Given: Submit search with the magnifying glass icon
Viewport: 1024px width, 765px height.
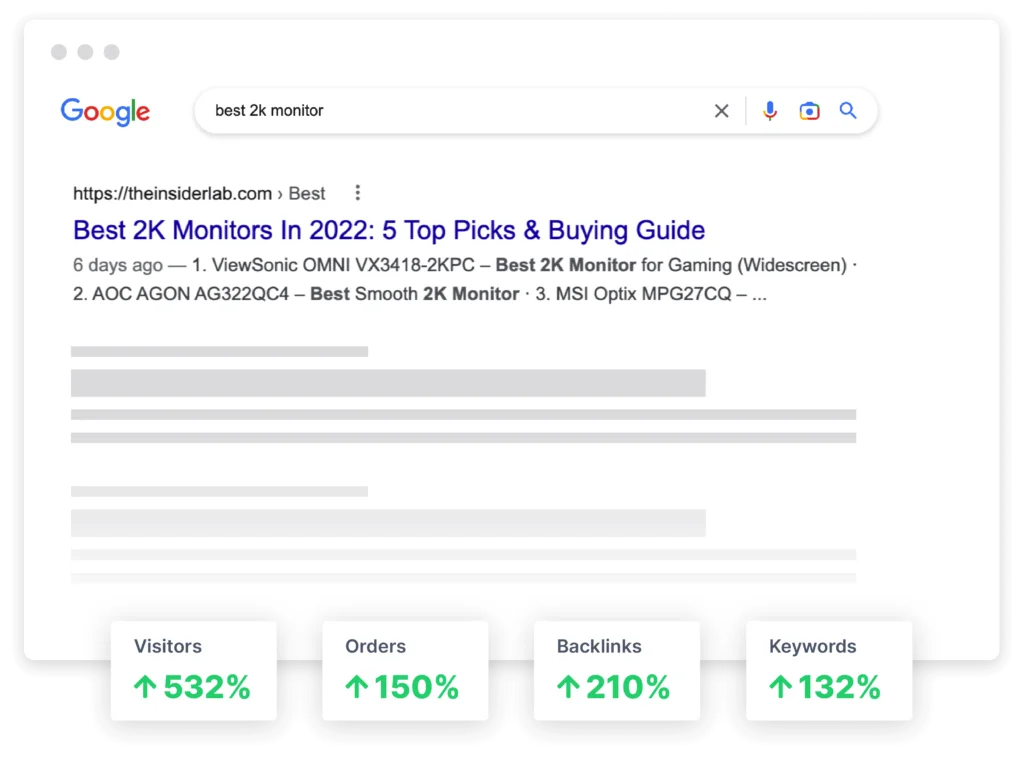Looking at the screenshot, I should [848, 110].
